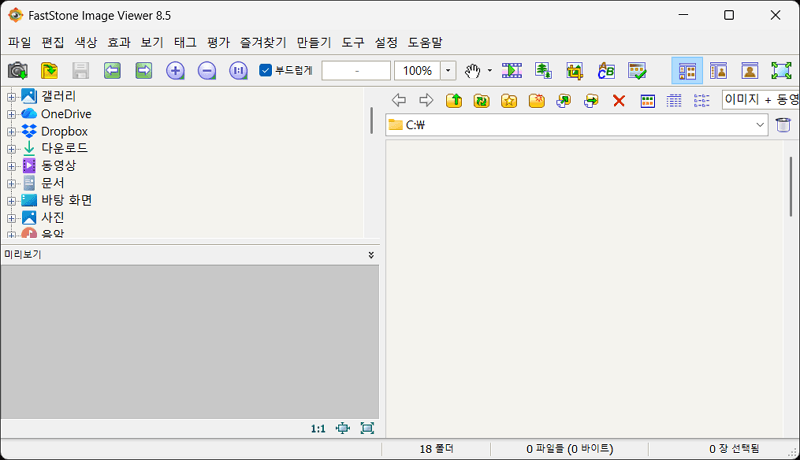The image size is (800, 460).
Task: Open recycle bin icon beside path
Action: click(x=783, y=124)
